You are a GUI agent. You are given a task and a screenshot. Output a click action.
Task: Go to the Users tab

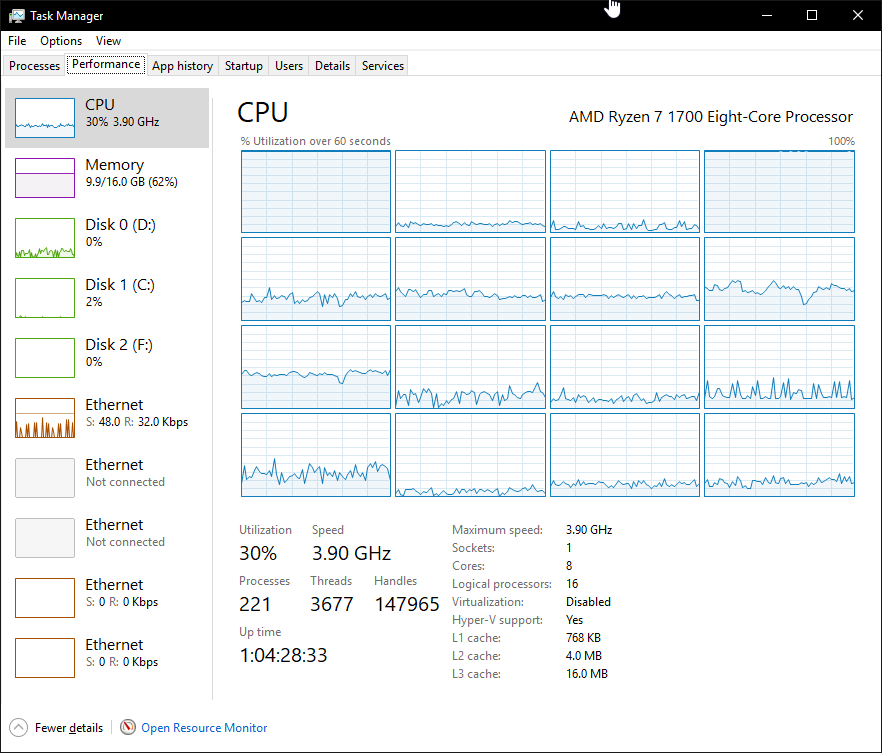click(x=289, y=66)
